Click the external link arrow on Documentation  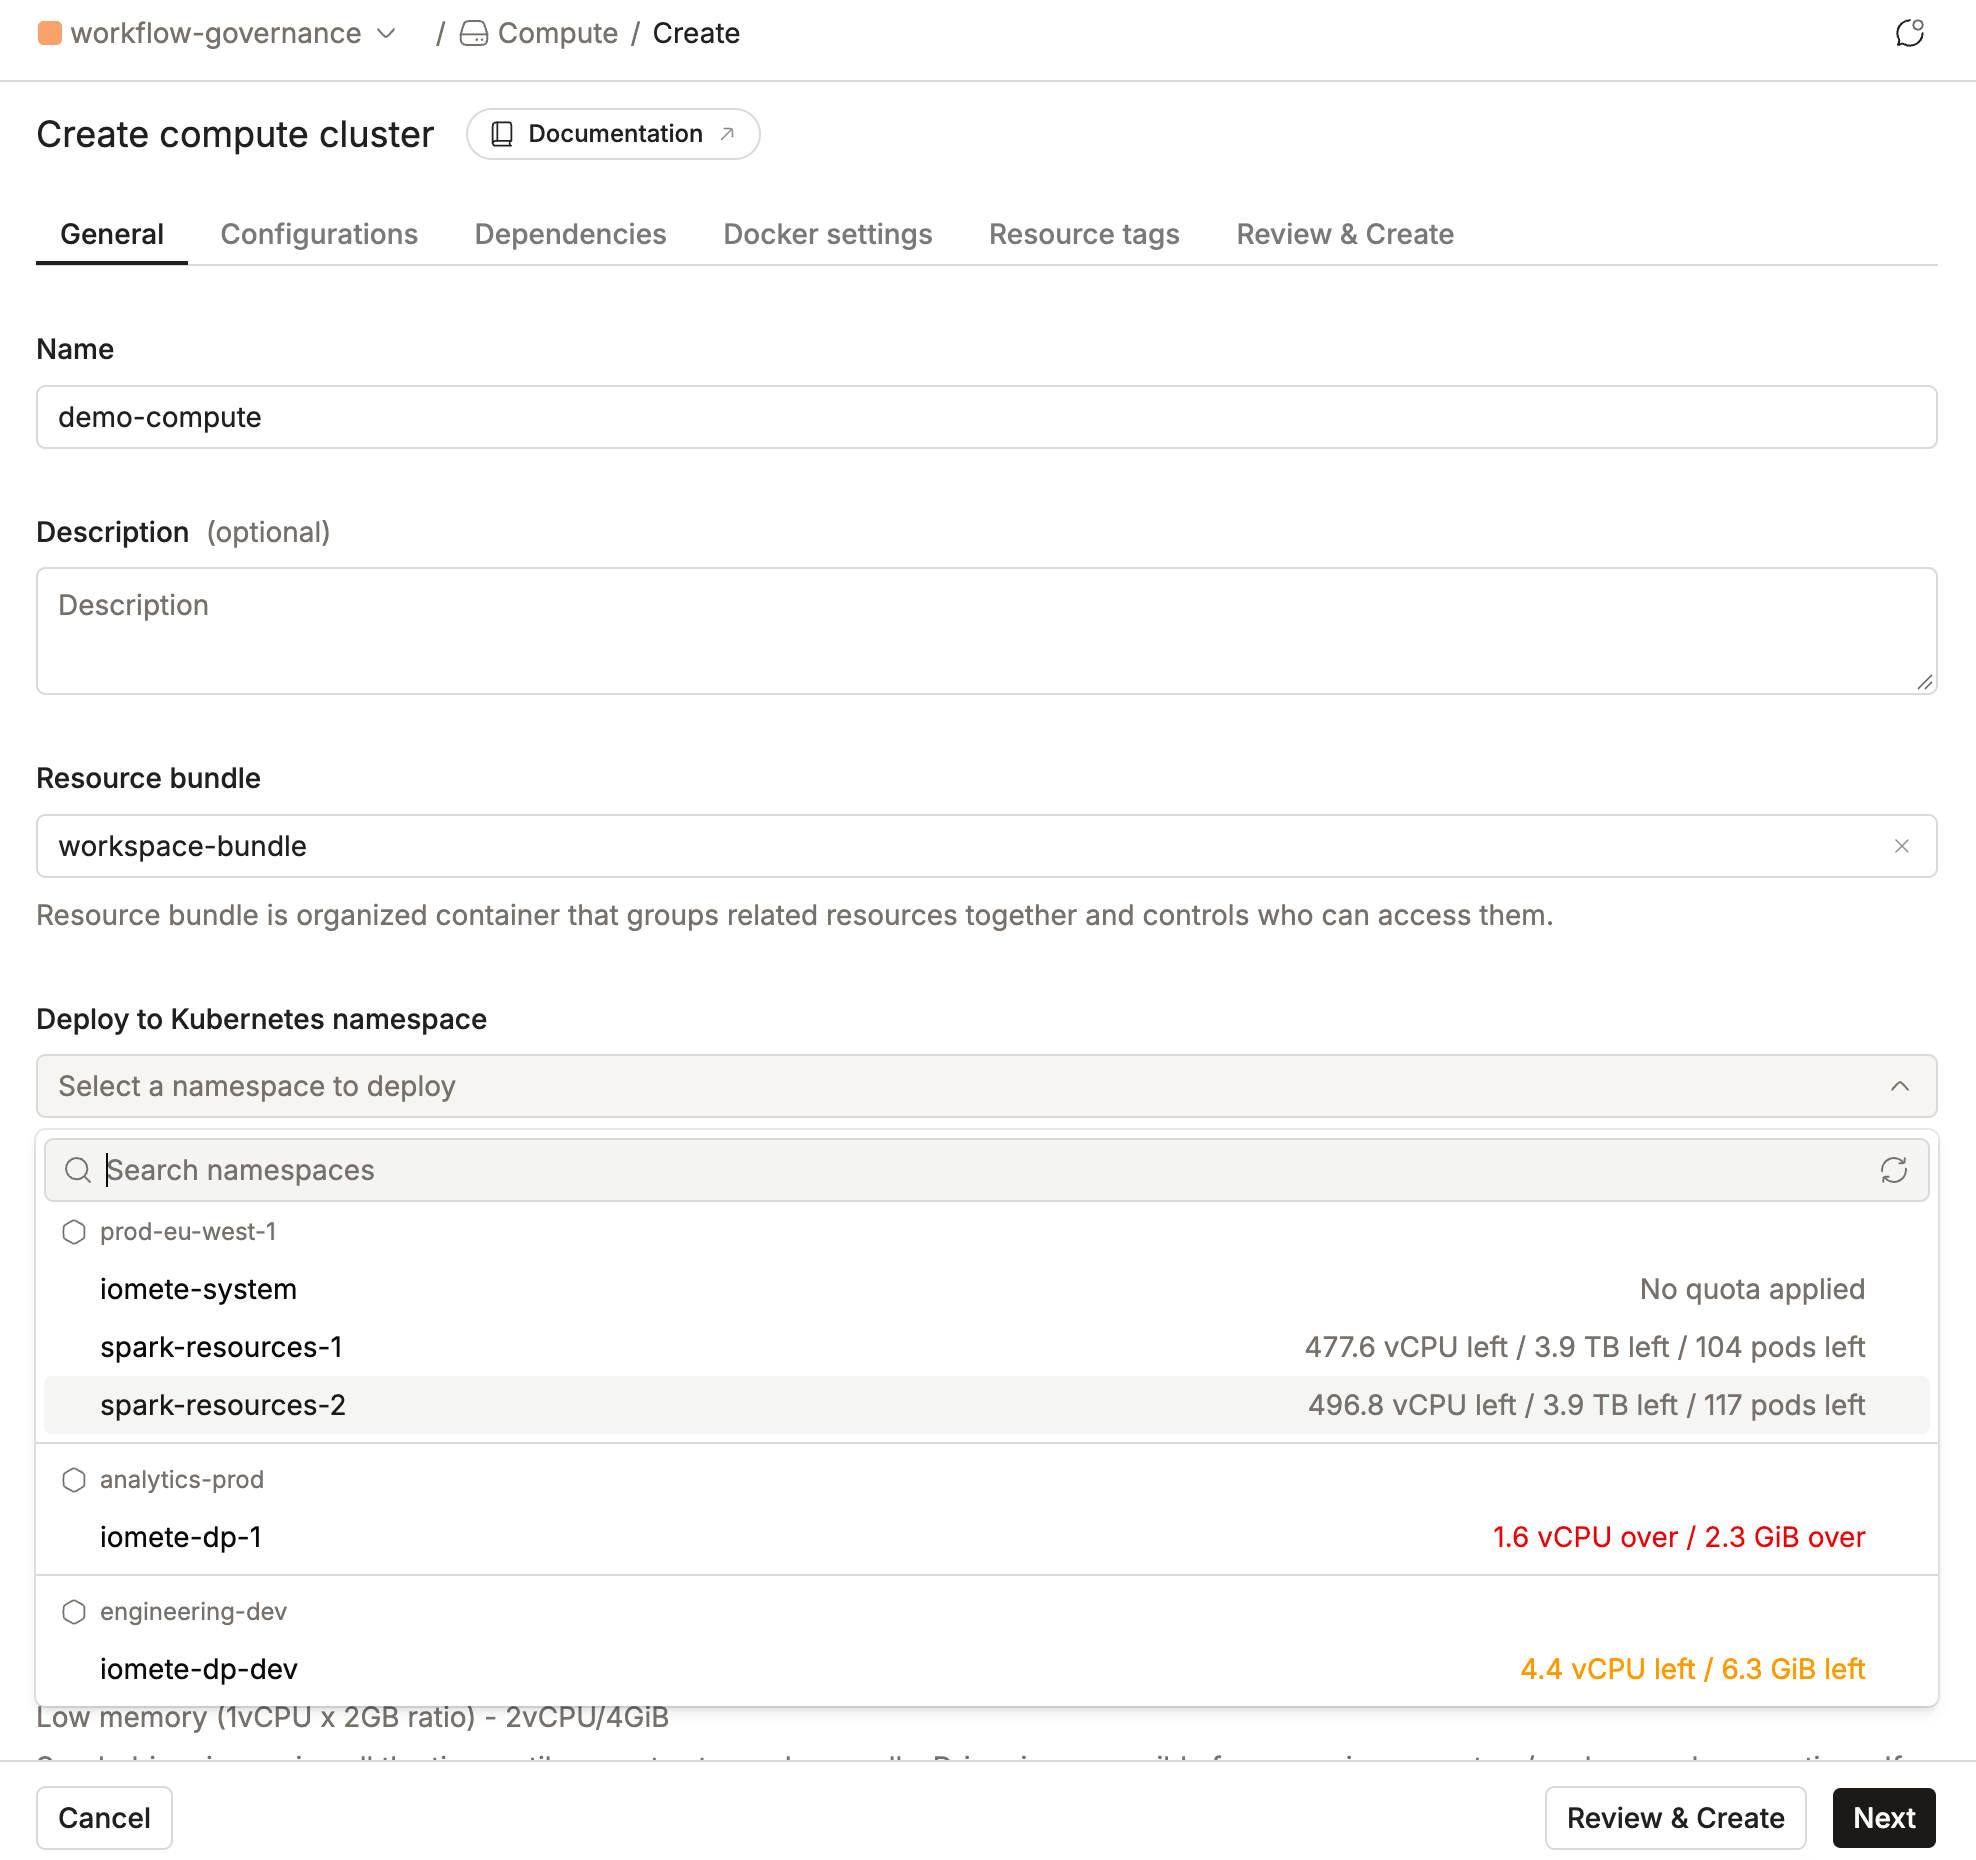coord(727,134)
